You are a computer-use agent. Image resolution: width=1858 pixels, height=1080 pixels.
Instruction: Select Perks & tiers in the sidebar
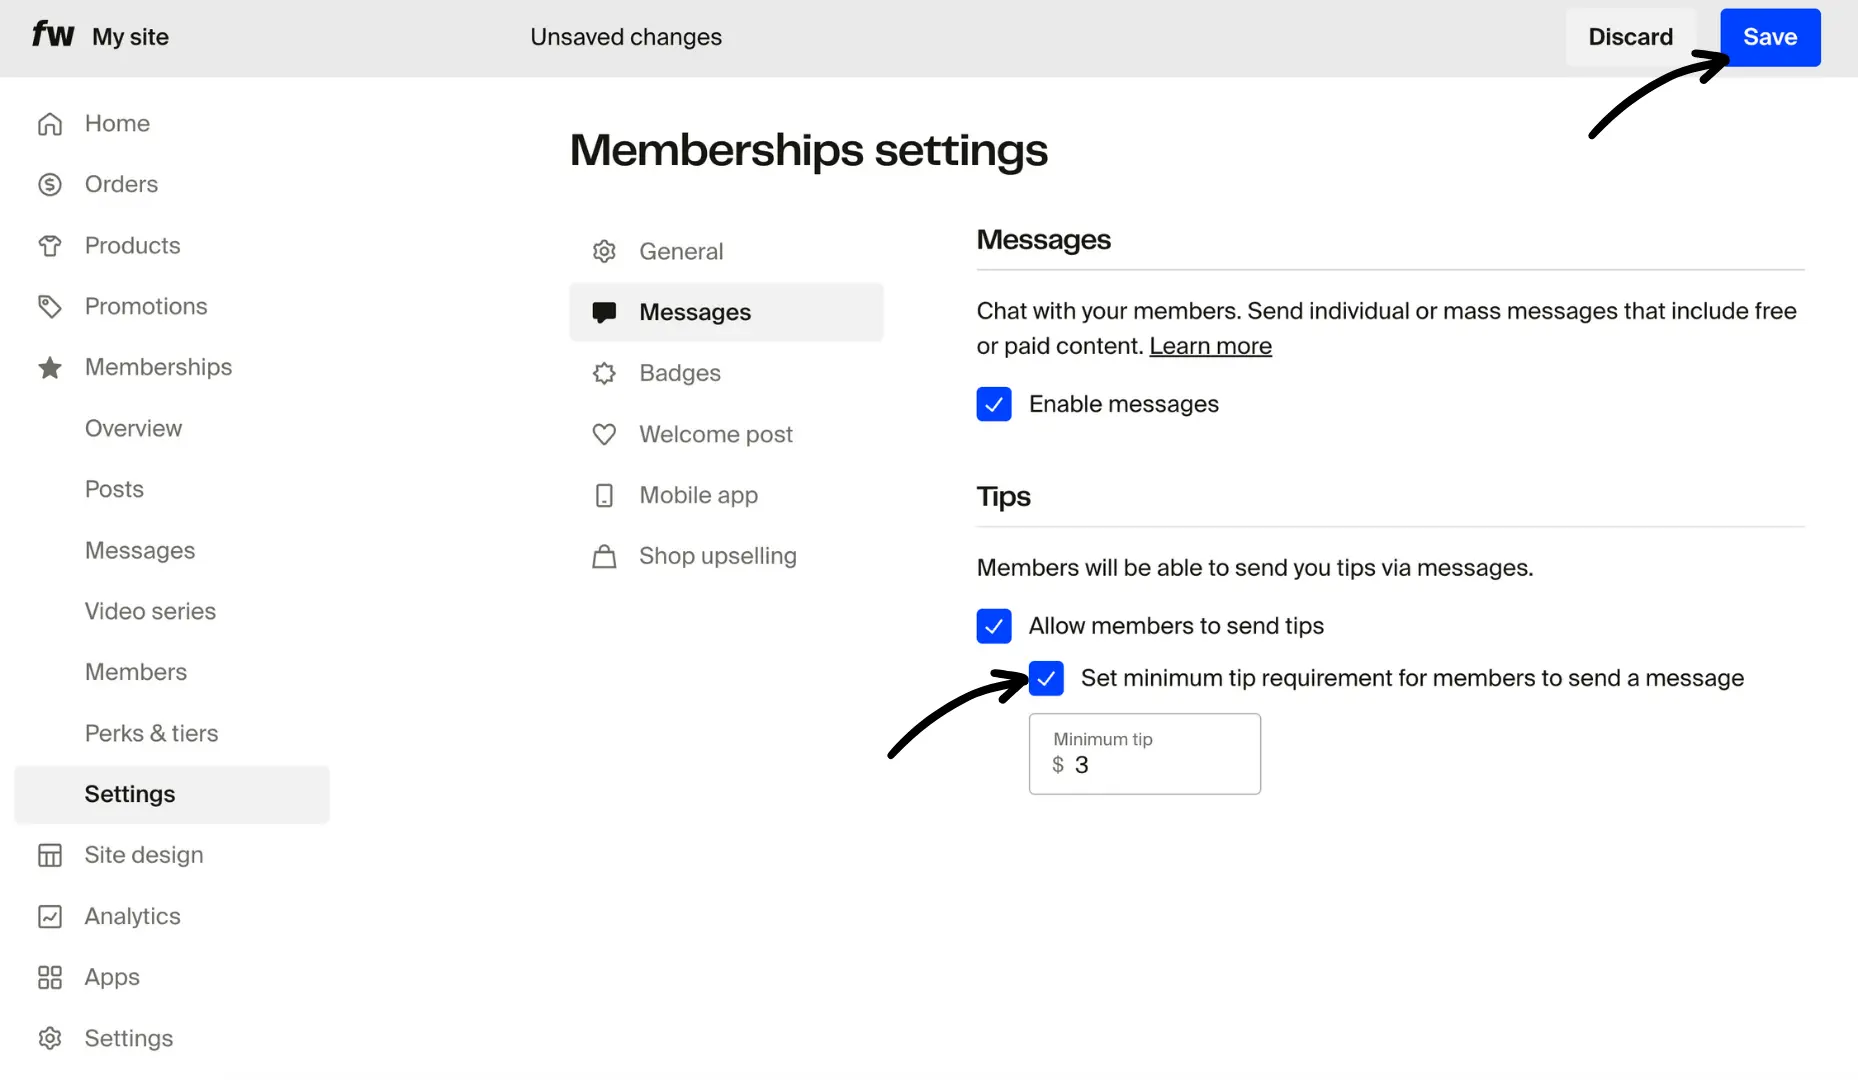tap(151, 733)
